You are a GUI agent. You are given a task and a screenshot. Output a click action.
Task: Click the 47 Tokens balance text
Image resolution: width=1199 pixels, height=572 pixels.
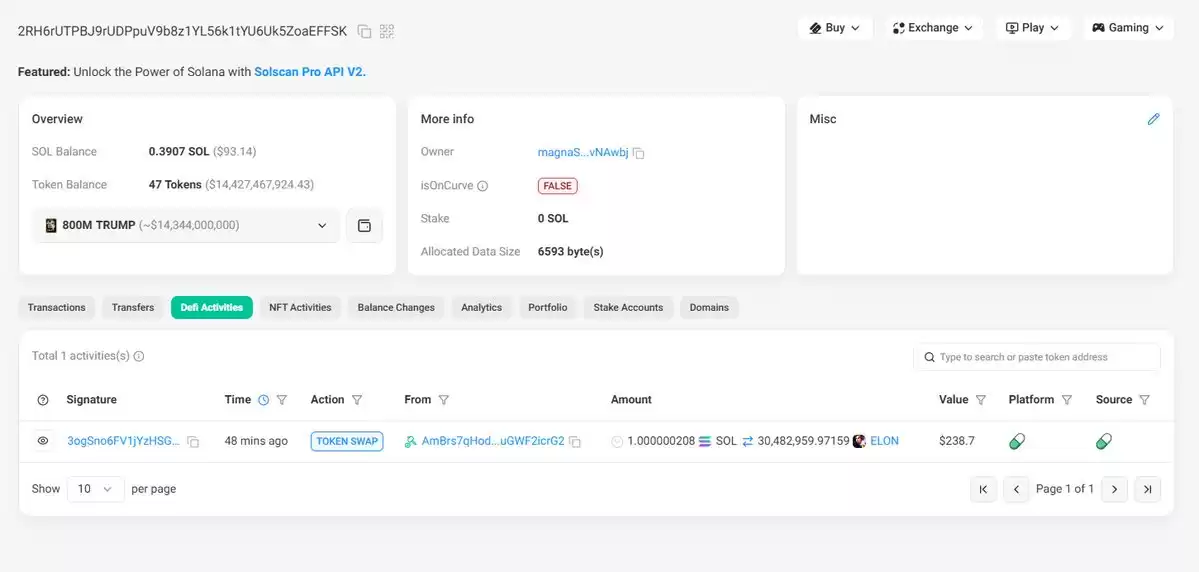pos(175,184)
